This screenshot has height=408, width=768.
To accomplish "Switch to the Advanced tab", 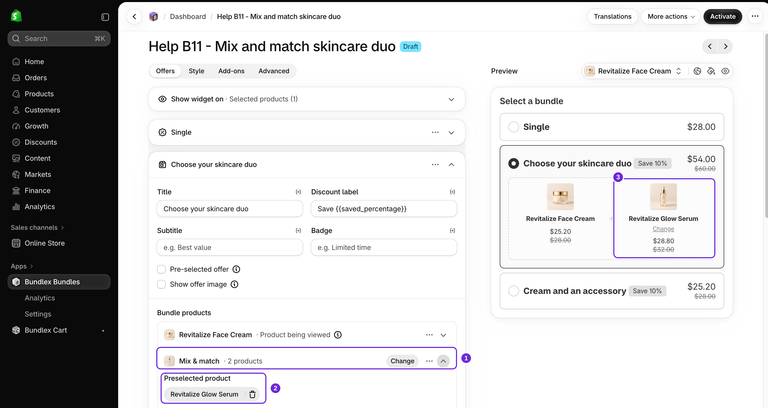I will [274, 72].
